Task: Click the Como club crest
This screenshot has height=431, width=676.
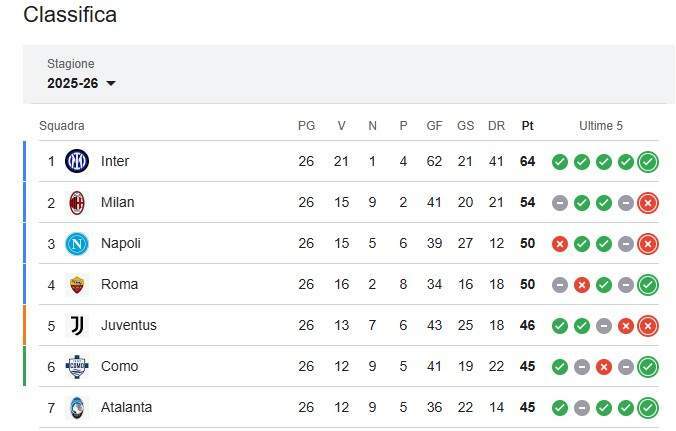Action: click(x=77, y=366)
